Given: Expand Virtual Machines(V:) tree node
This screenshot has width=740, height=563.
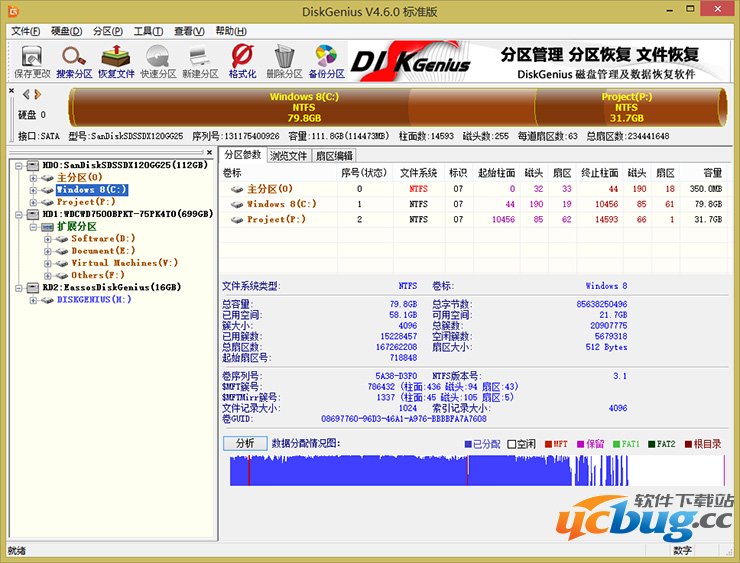Looking at the screenshot, I should click(x=48, y=263).
